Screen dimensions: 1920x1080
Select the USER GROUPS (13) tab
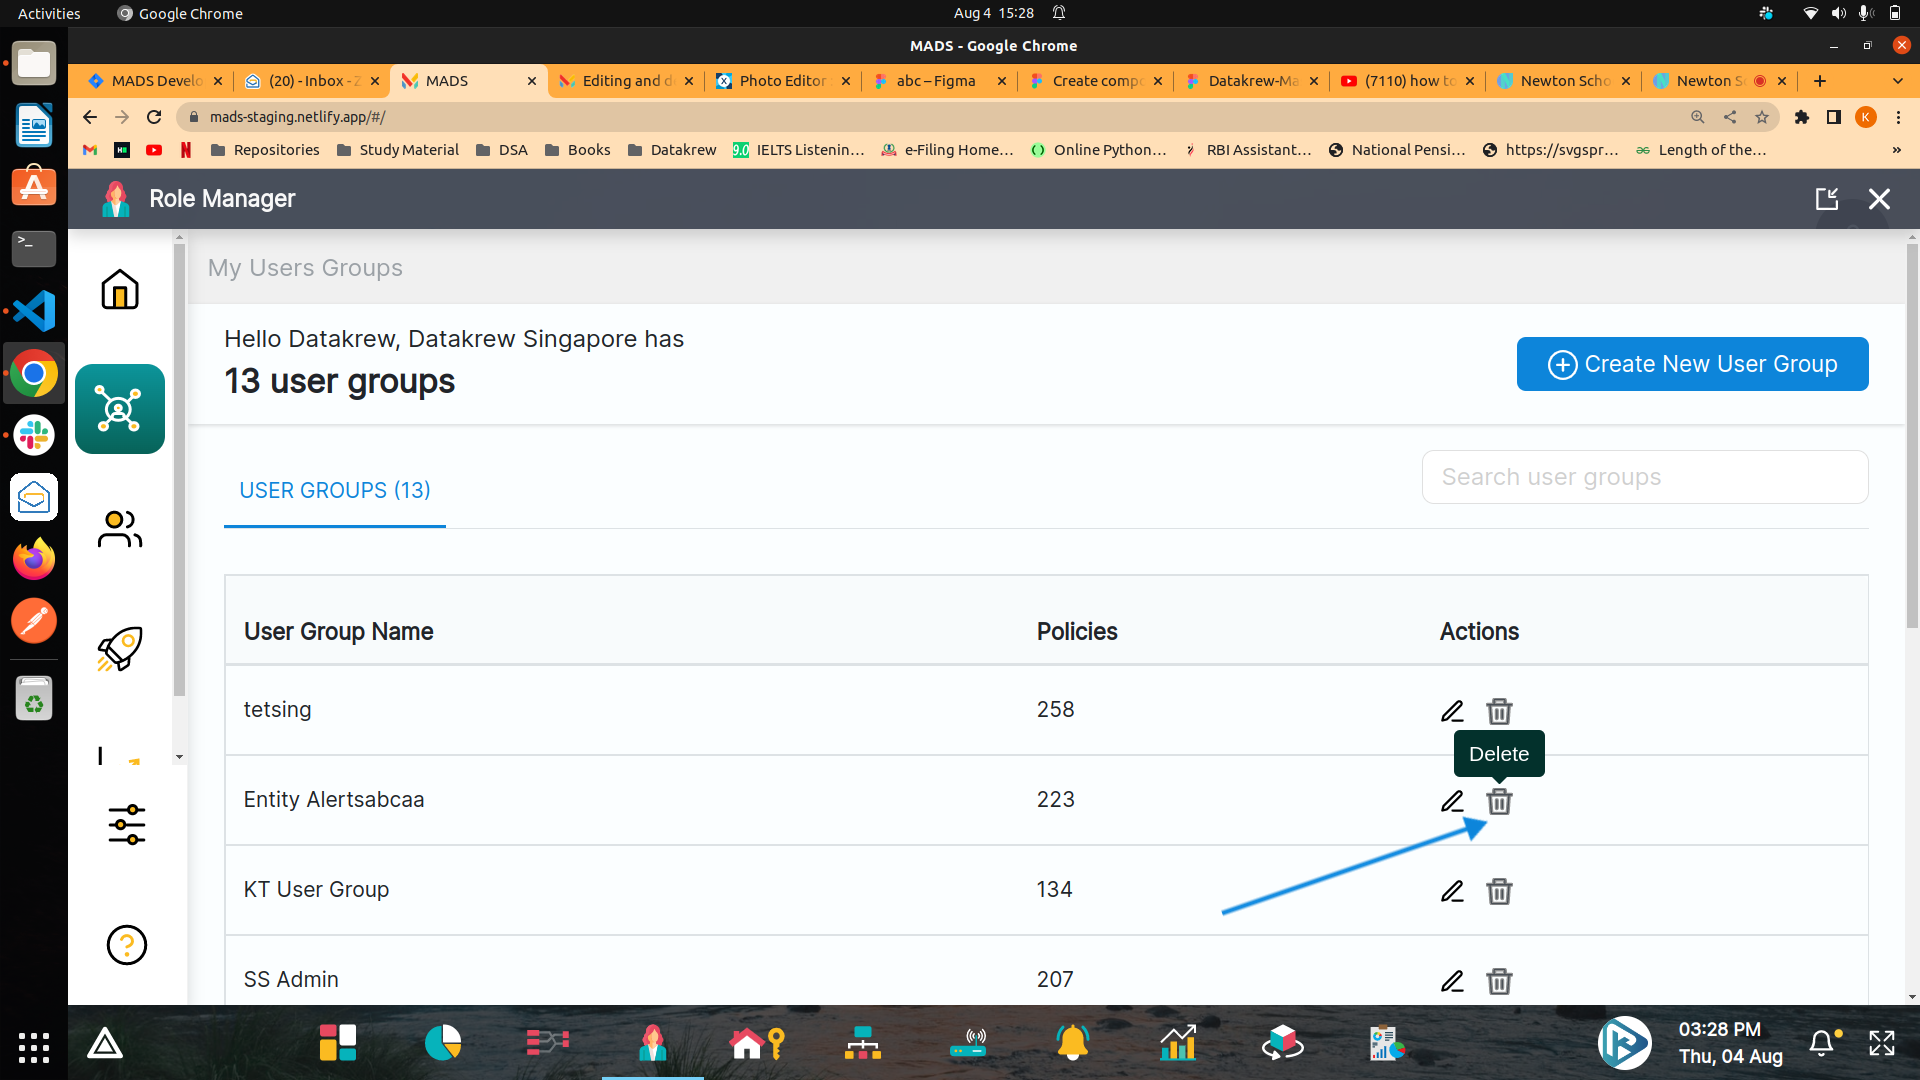click(334, 489)
